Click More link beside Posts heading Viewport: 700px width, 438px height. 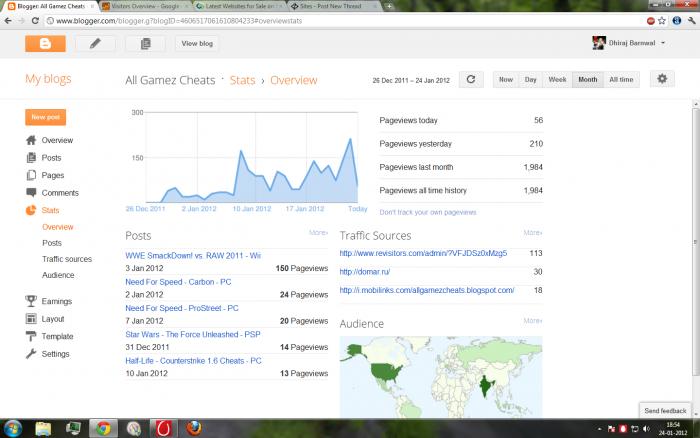(x=318, y=233)
